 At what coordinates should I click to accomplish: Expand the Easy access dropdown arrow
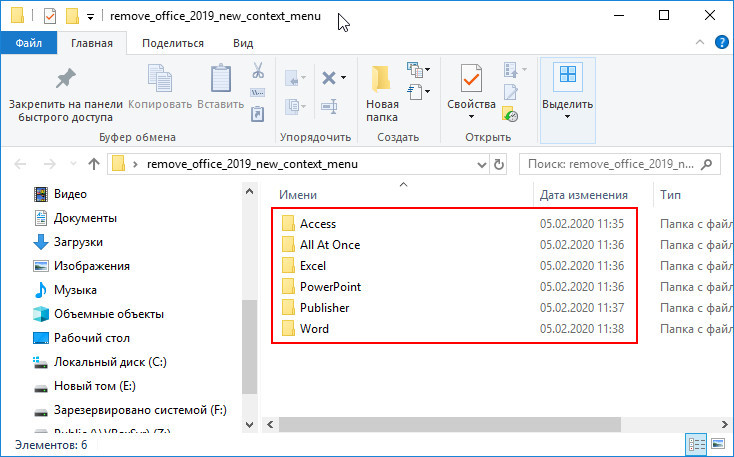click(427, 92)
